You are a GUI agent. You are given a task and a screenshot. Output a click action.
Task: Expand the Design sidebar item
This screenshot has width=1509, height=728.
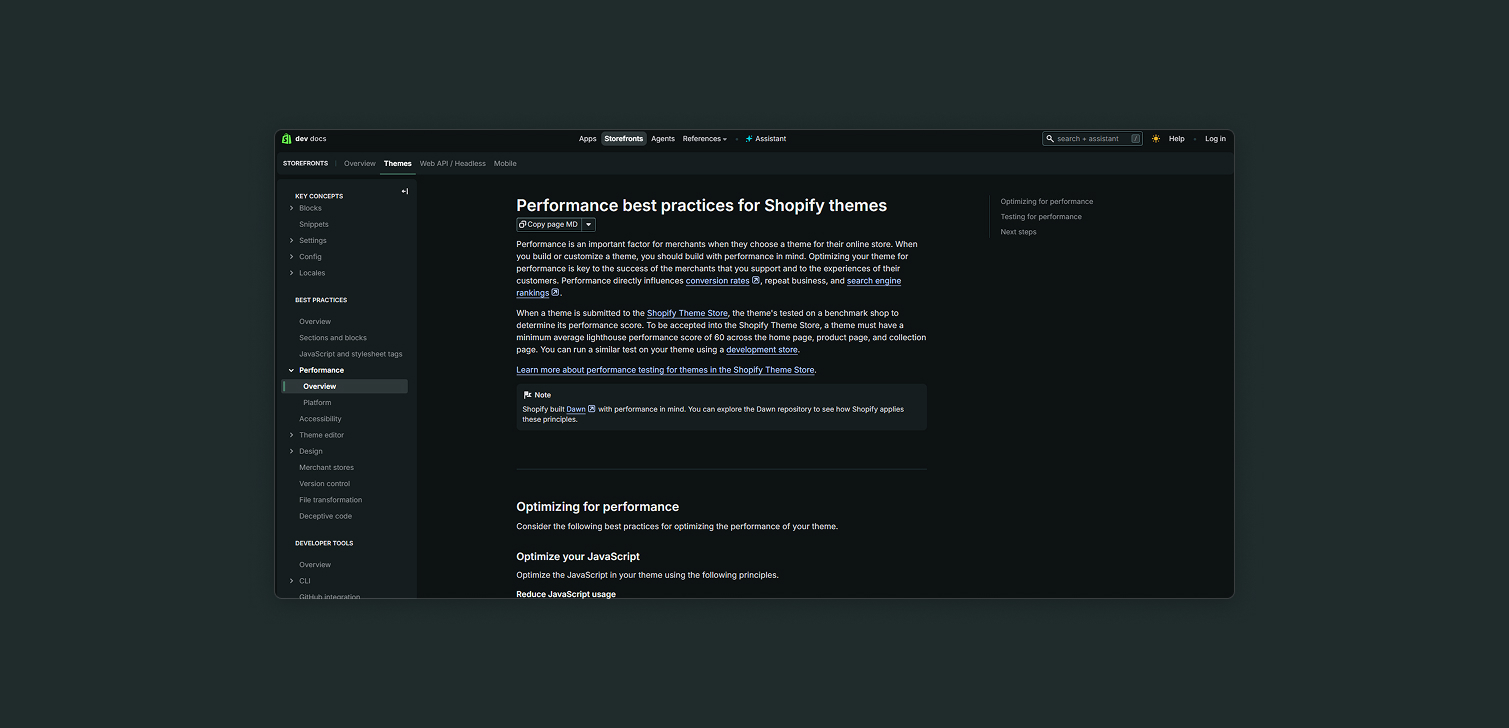coord(292,451)
